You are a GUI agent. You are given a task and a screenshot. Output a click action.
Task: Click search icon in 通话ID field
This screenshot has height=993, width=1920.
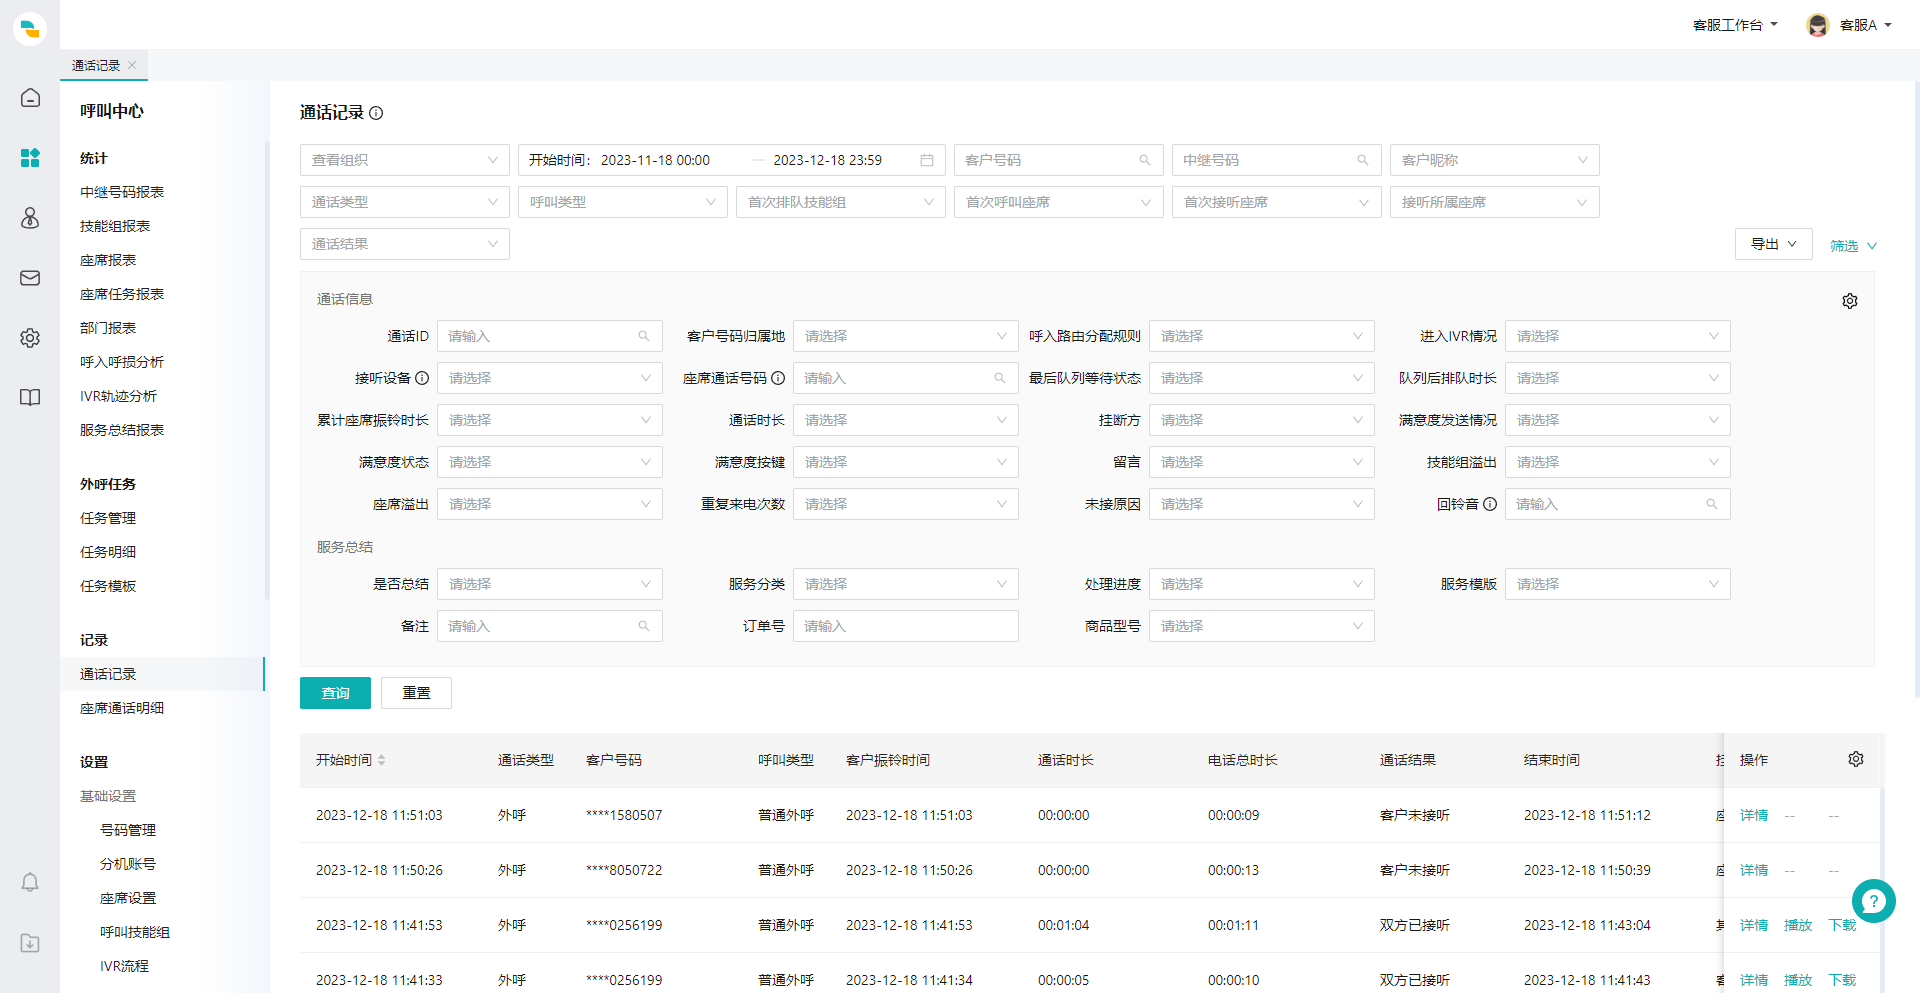(x=644, y=336)
